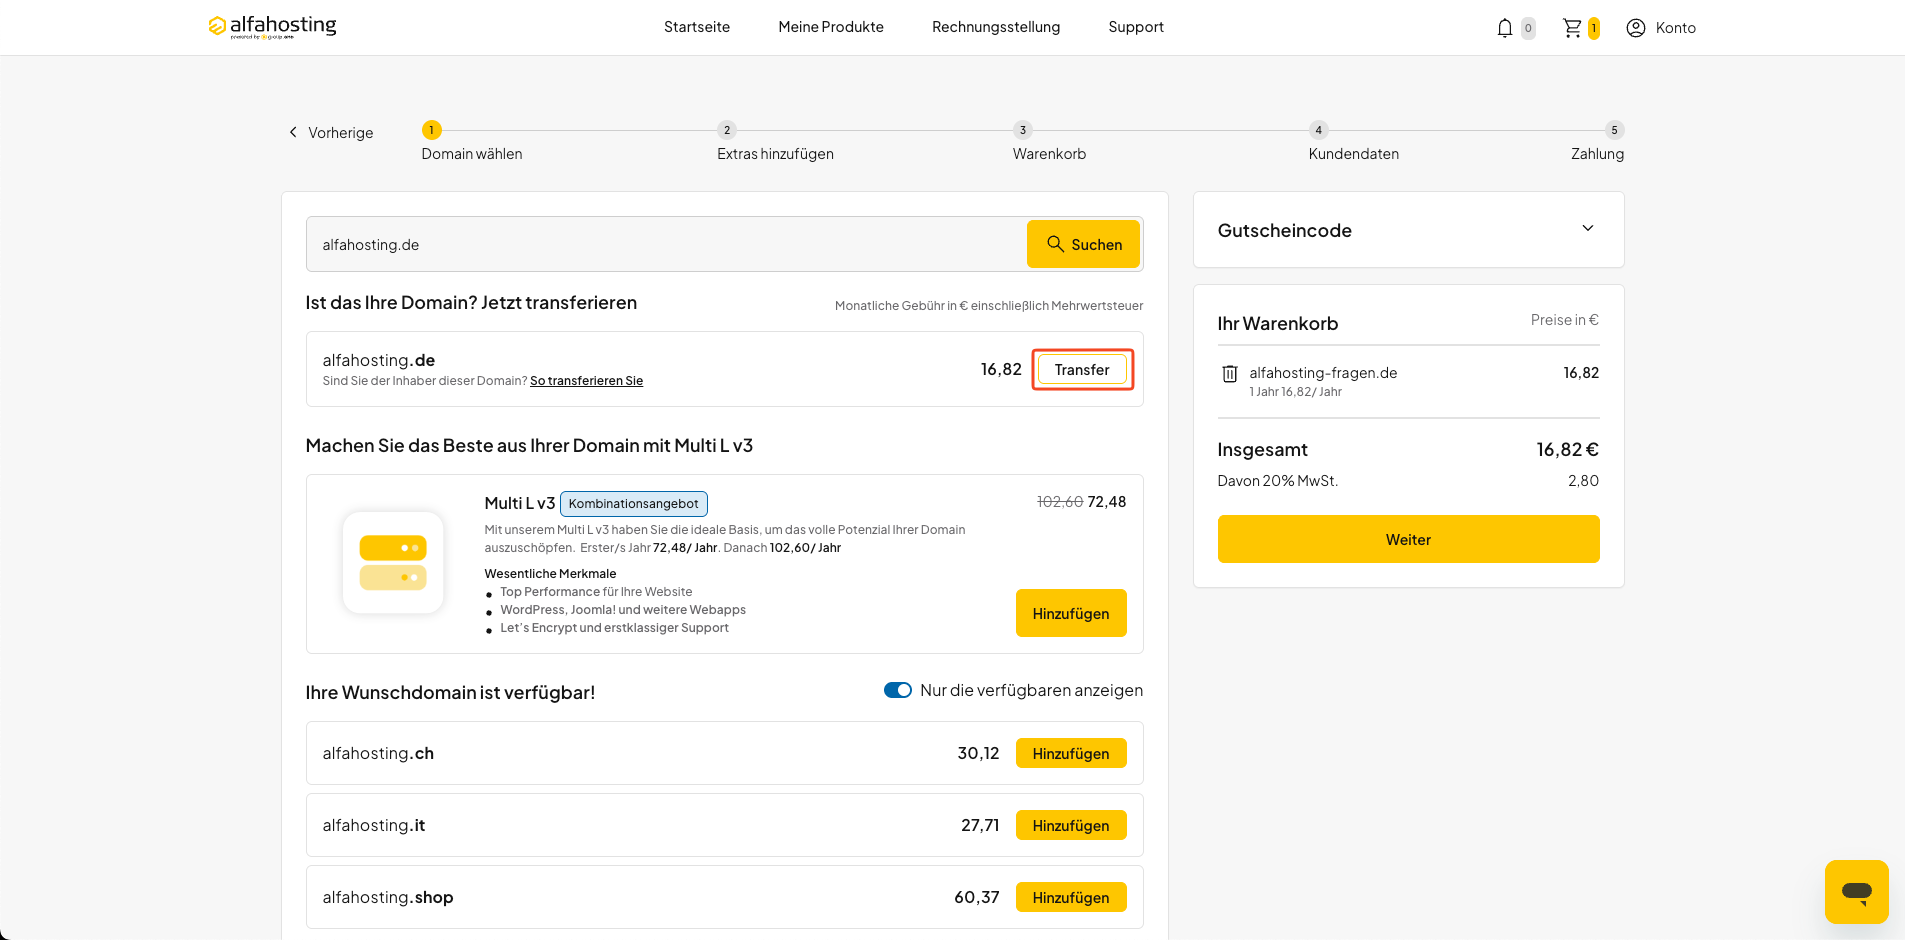1905x940 pixels.
Task: Click the Suchen button
Action: [1083, 244]
